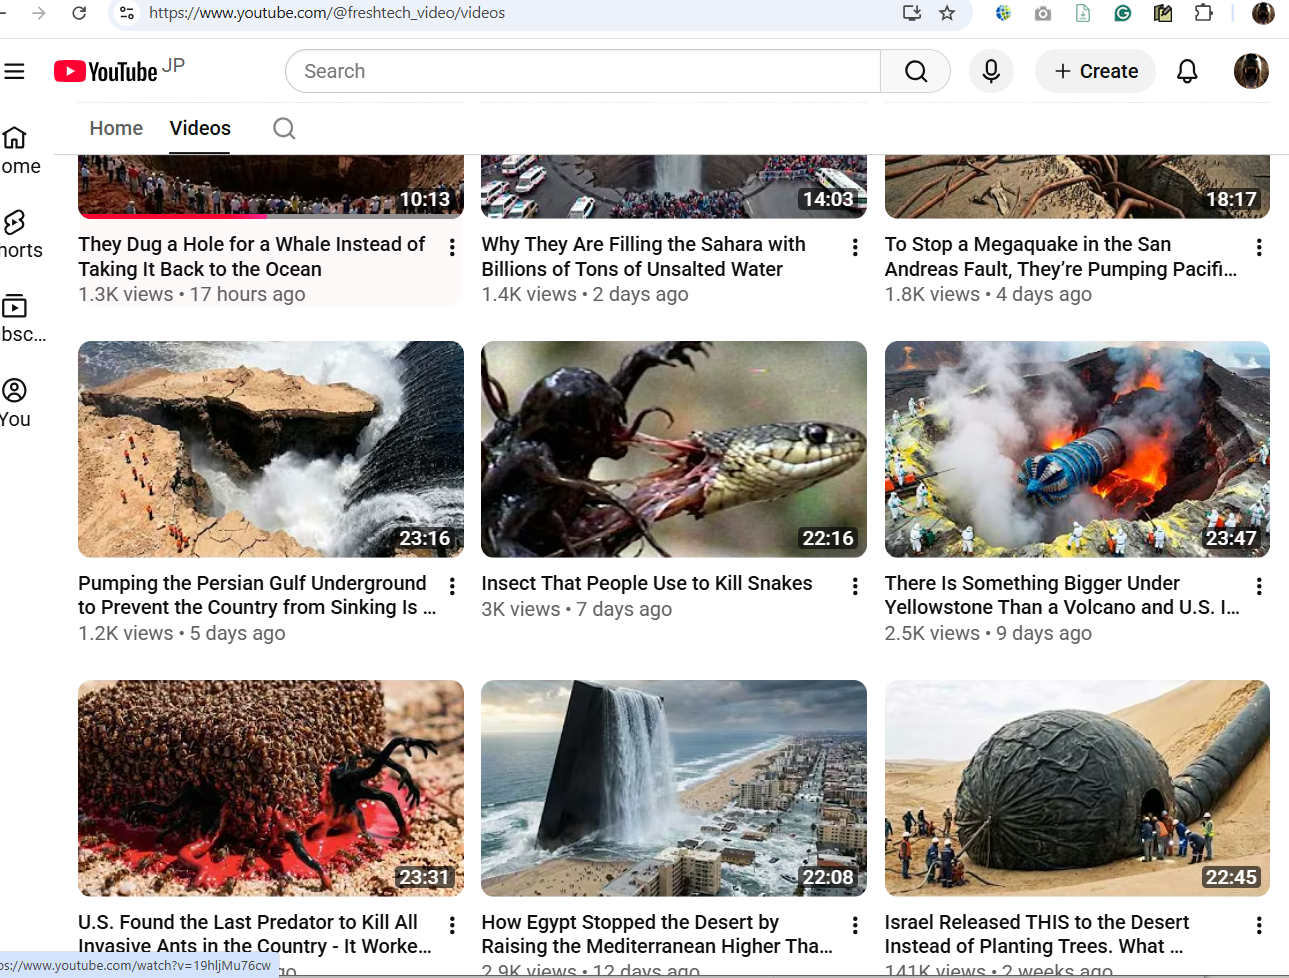
Task: Click the Create button
Action: click(1096, 71)
